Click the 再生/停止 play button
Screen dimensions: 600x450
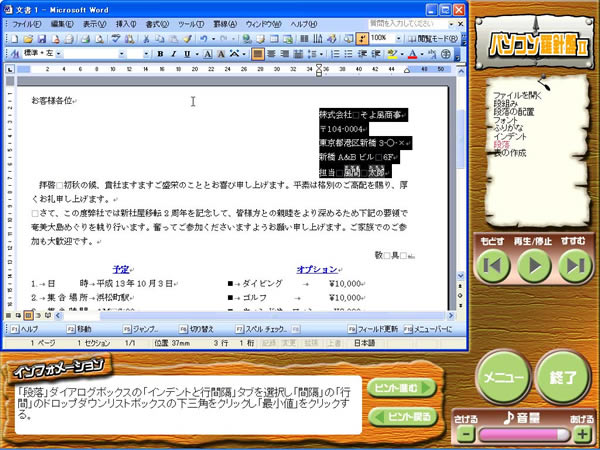pyautogui.click(x=534, y=266)
